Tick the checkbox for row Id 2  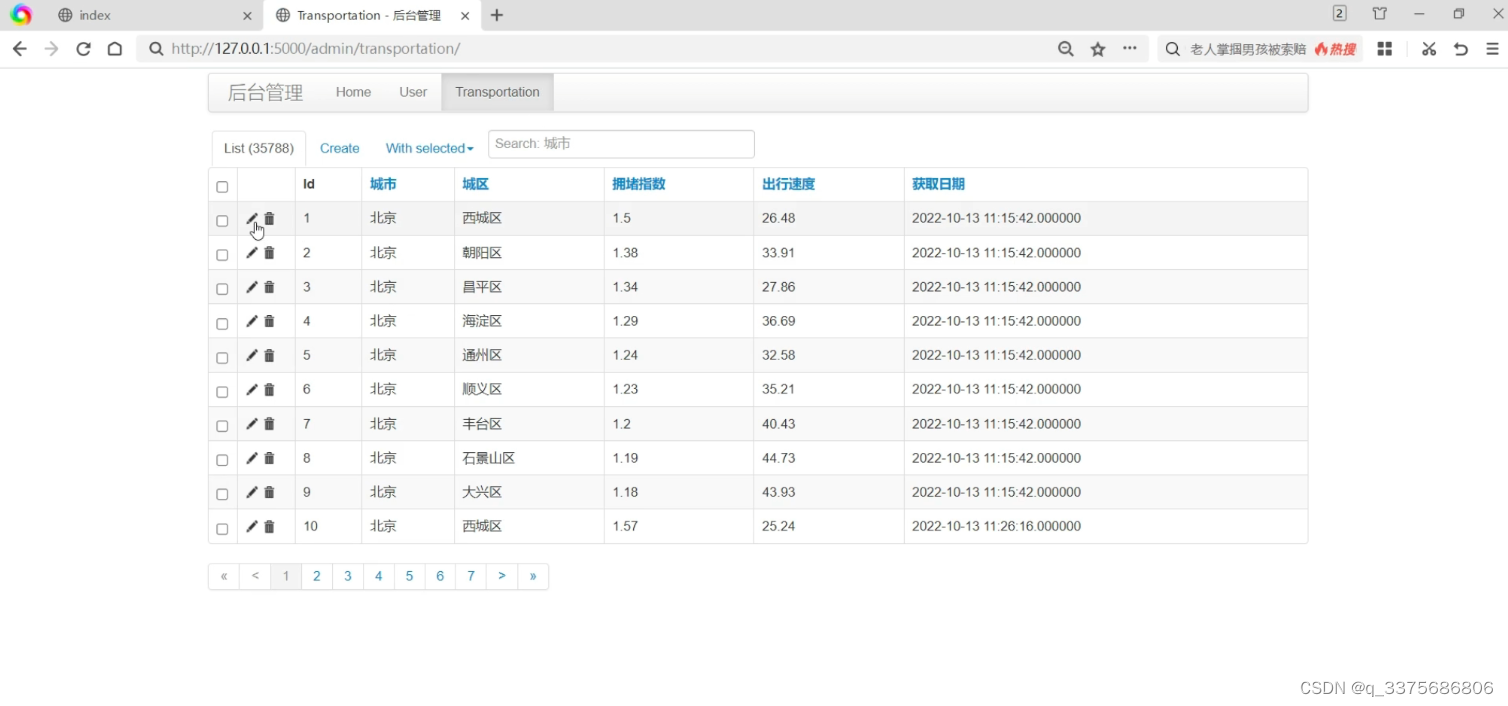pyautogui.click(x=222, y=254)
